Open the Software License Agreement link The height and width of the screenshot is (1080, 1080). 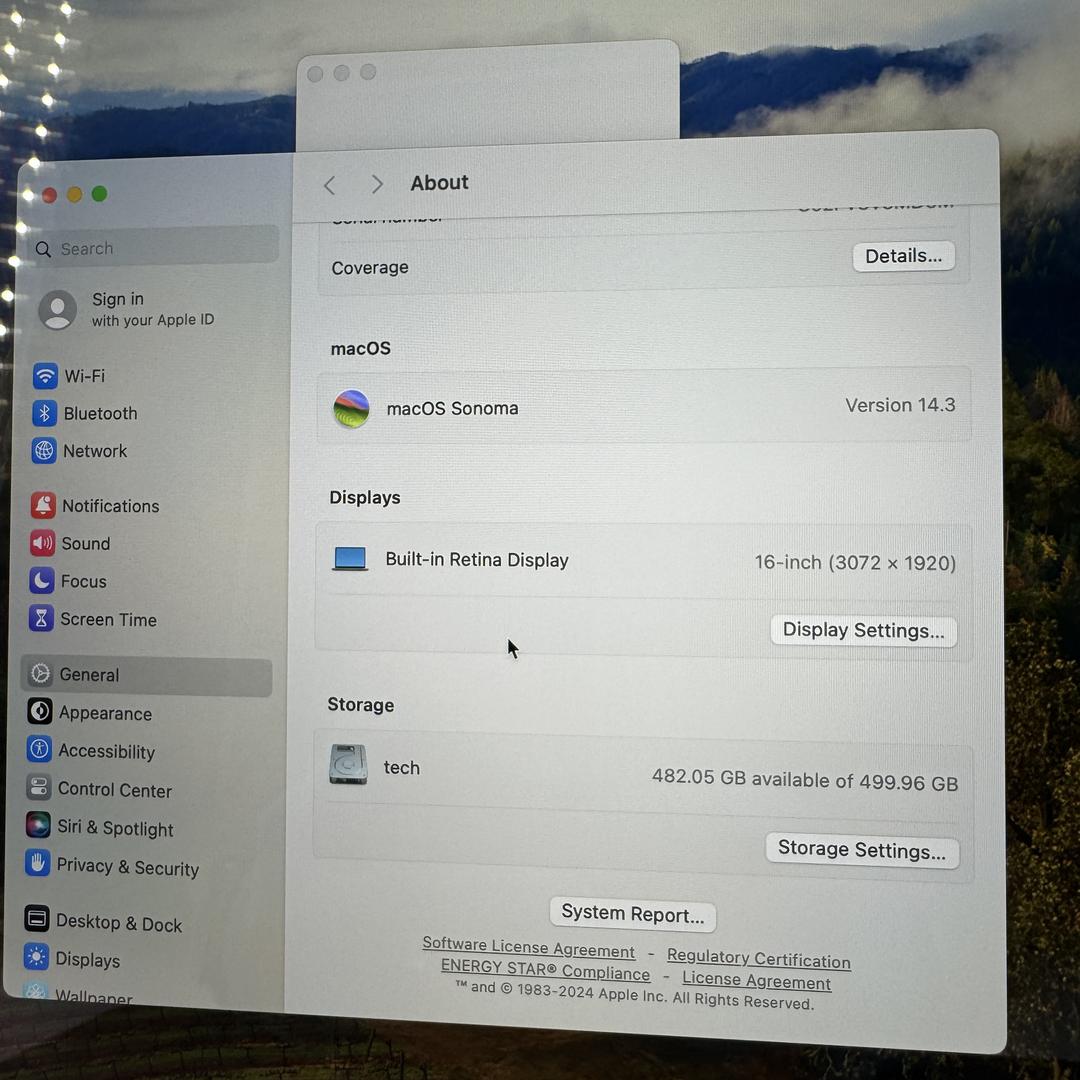tap(528, 947)
